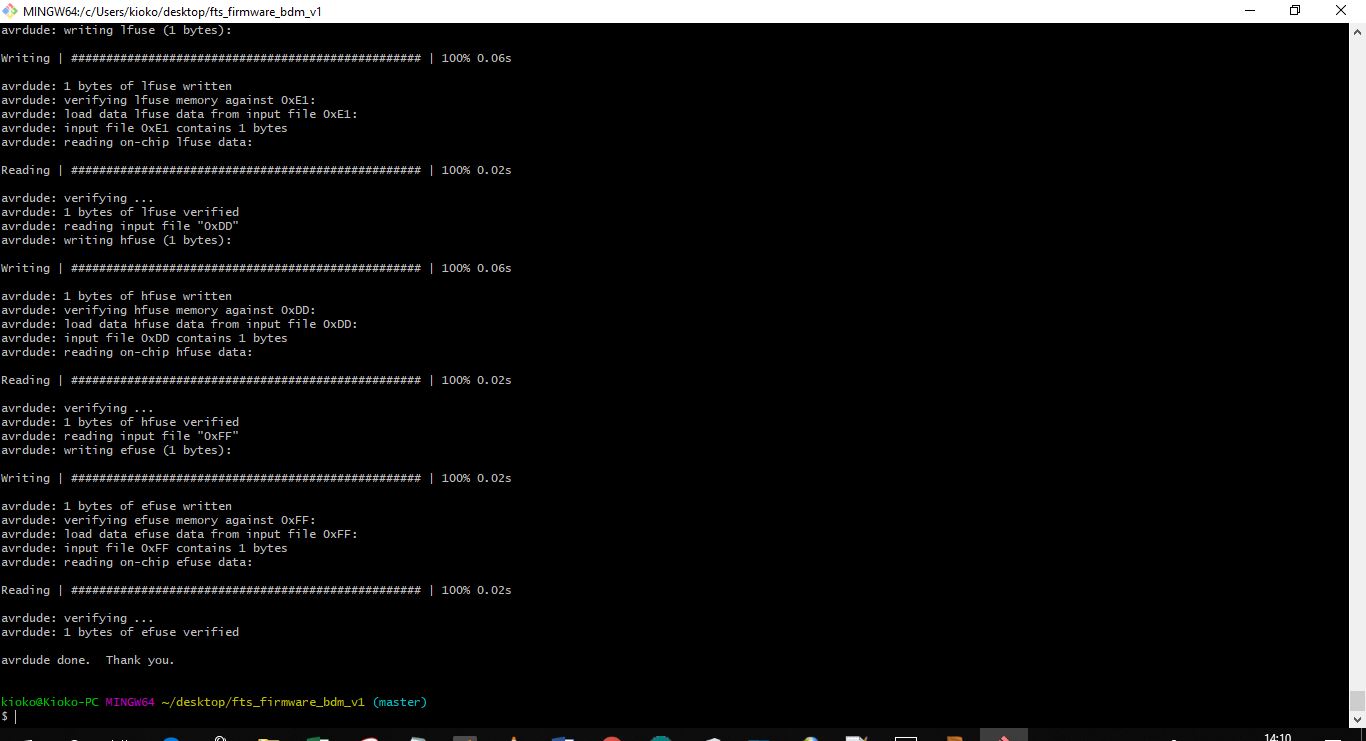Click "load data lfuse data" line
1366x741 pixels.
click(179, 114)
